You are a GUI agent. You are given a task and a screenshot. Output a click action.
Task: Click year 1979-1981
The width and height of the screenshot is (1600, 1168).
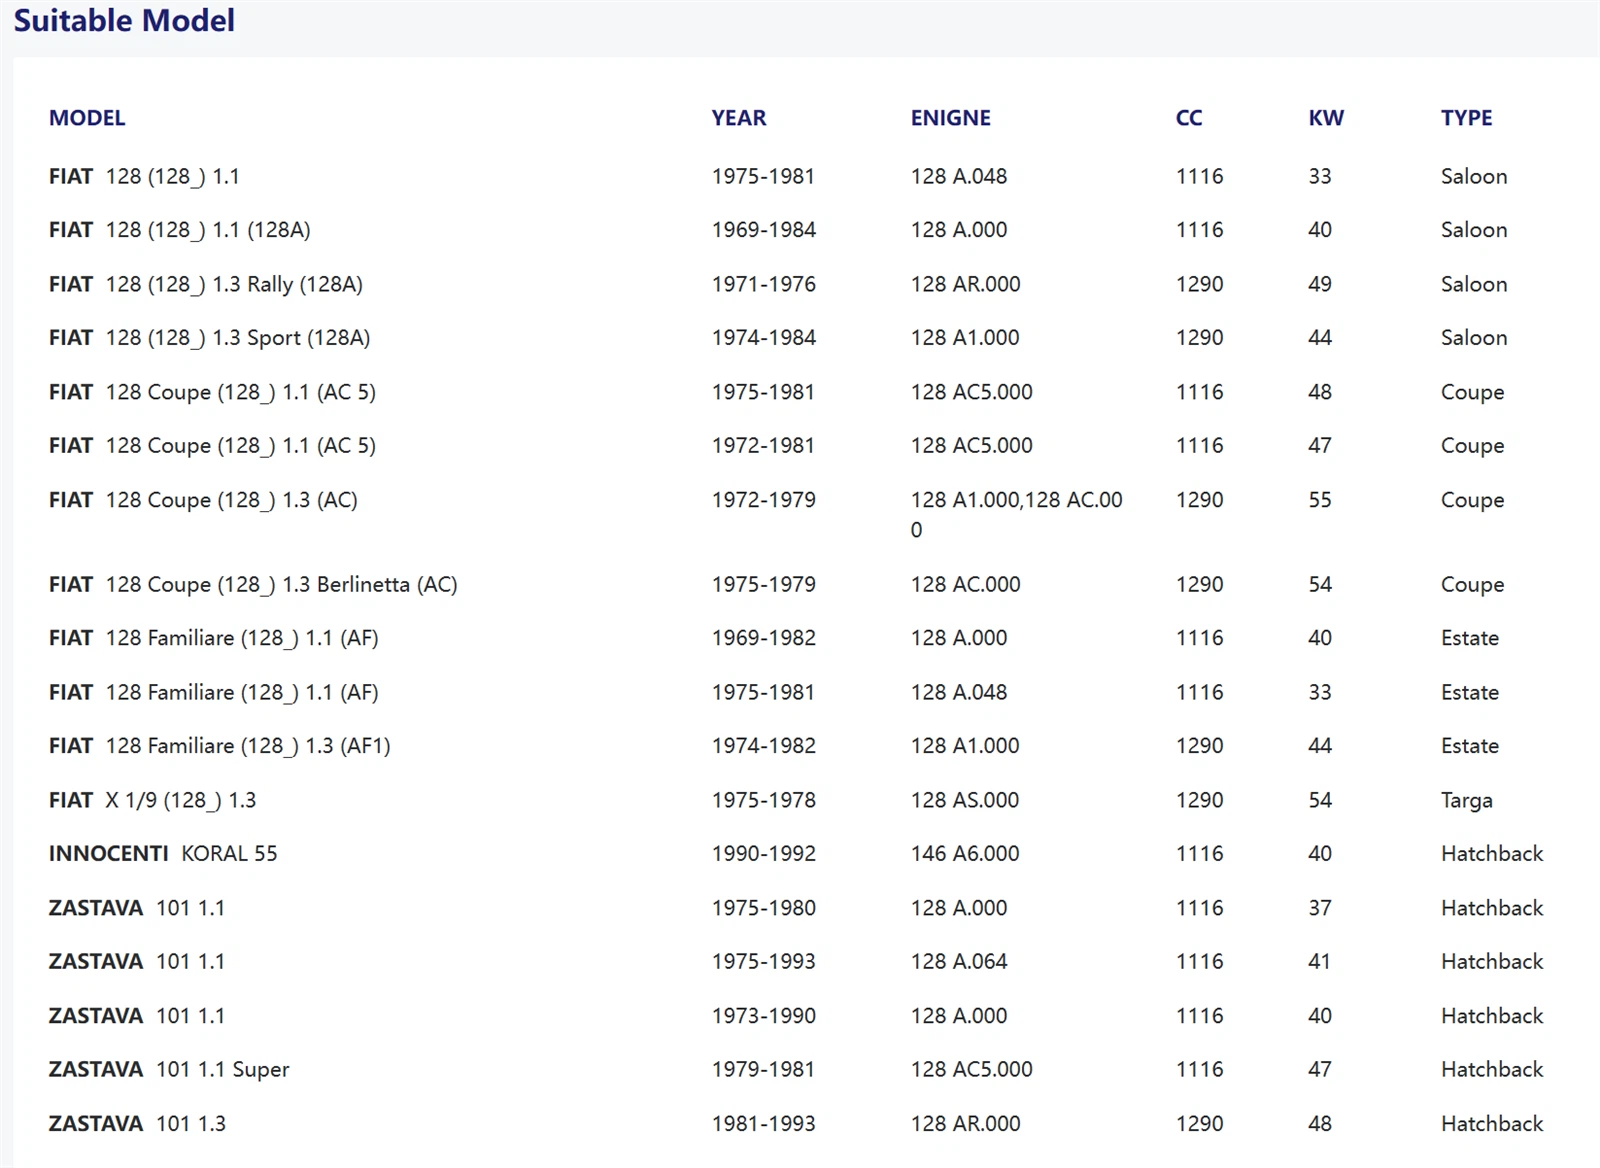click(x=764, y=1070)
